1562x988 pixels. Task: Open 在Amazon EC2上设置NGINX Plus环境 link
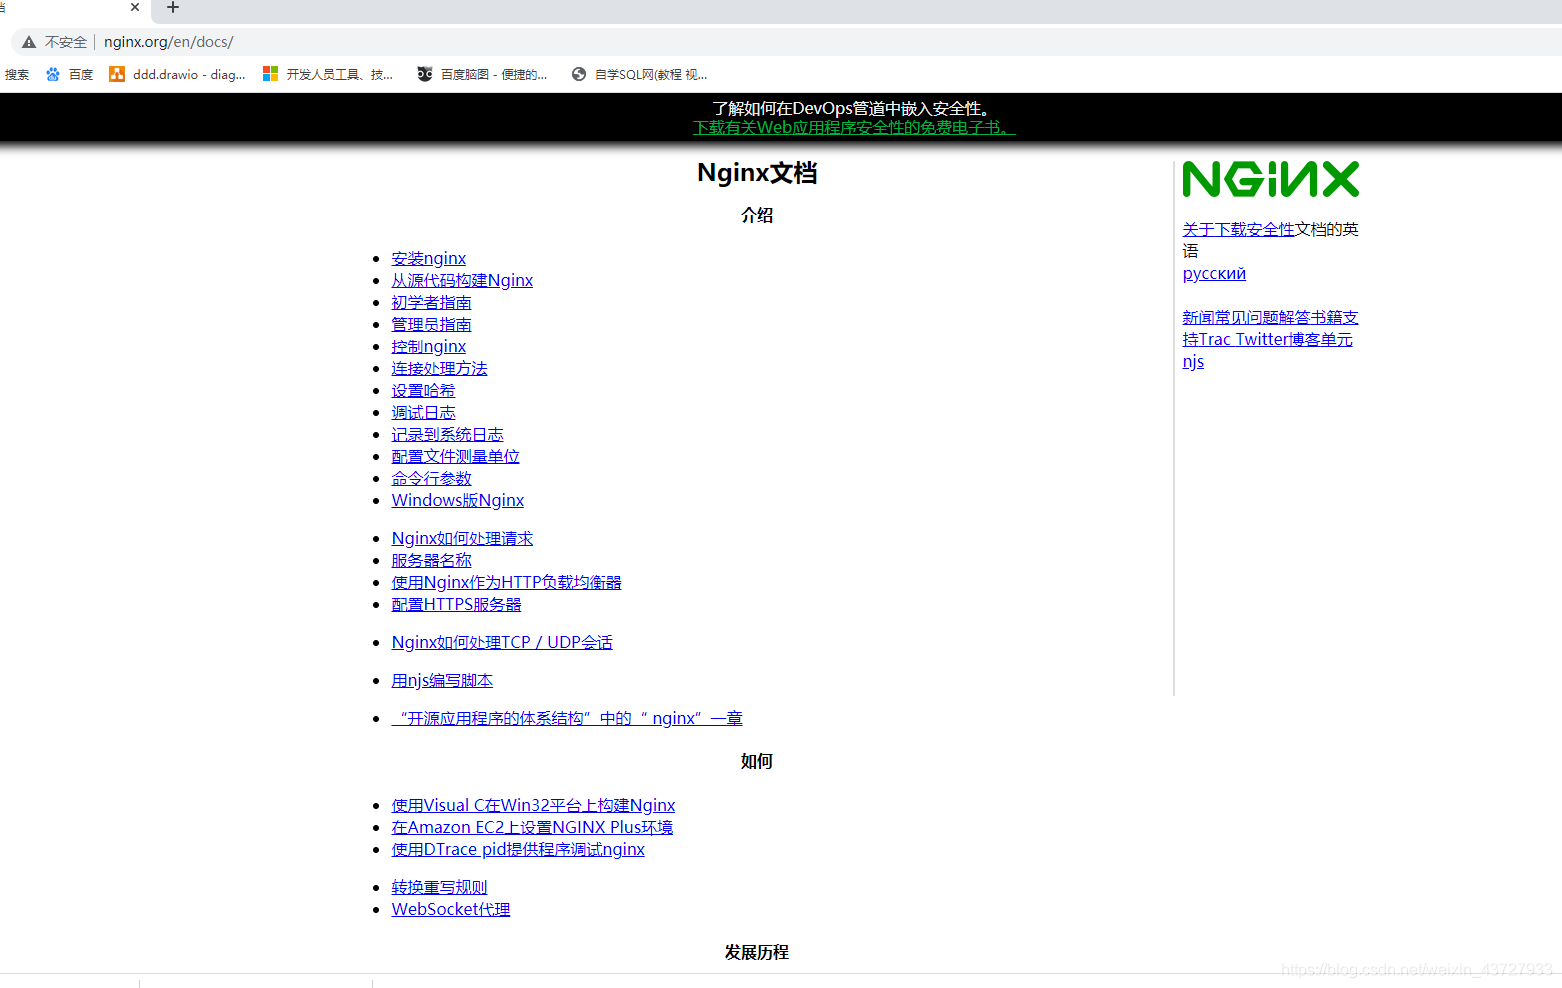point(532,827)
